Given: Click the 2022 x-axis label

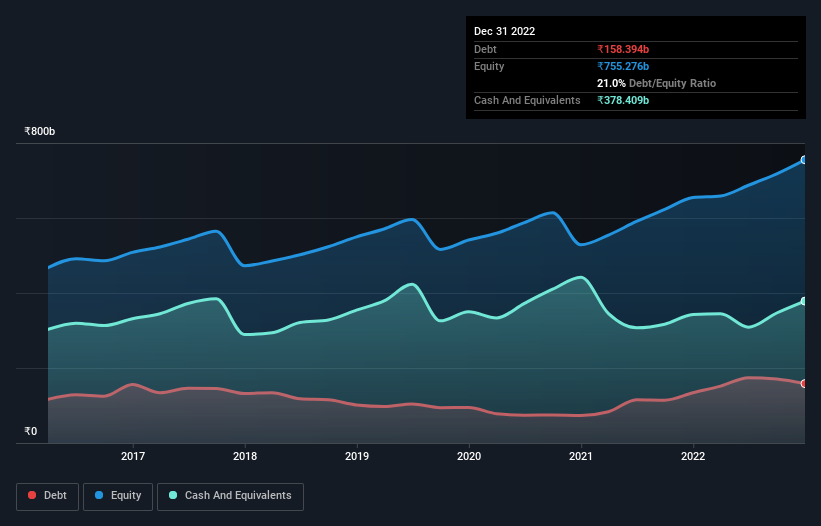Looking at the screenshot, I should click(x=693, y=456).
